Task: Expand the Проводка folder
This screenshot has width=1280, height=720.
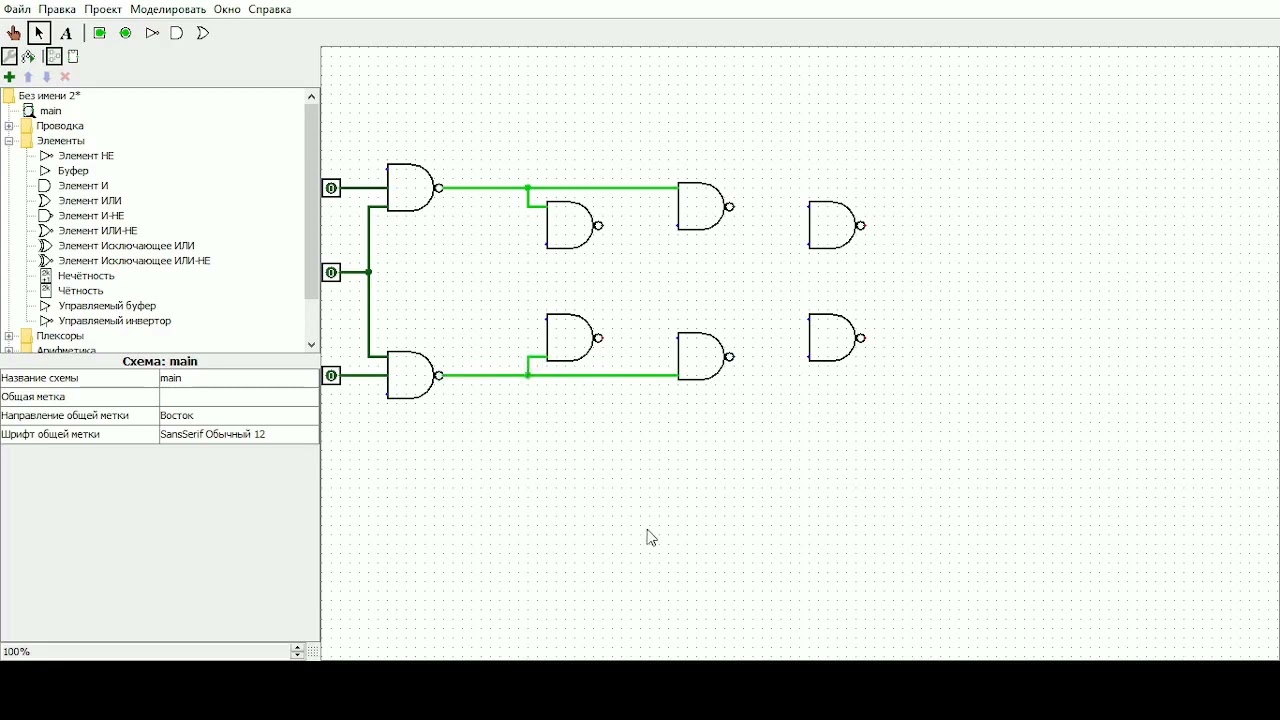Action: pos(9,126)
